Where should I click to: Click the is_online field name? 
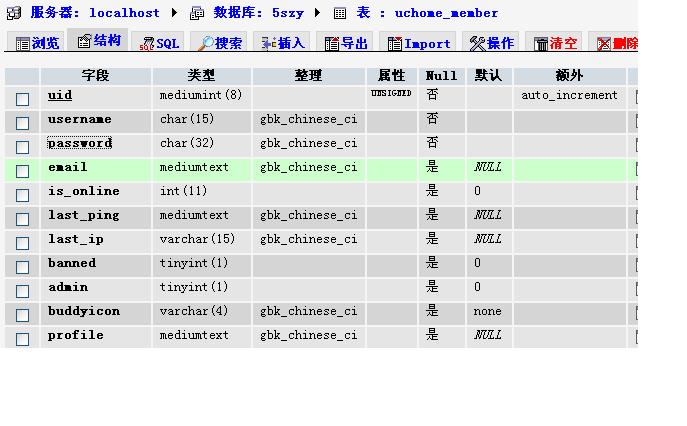click(84, 191)
